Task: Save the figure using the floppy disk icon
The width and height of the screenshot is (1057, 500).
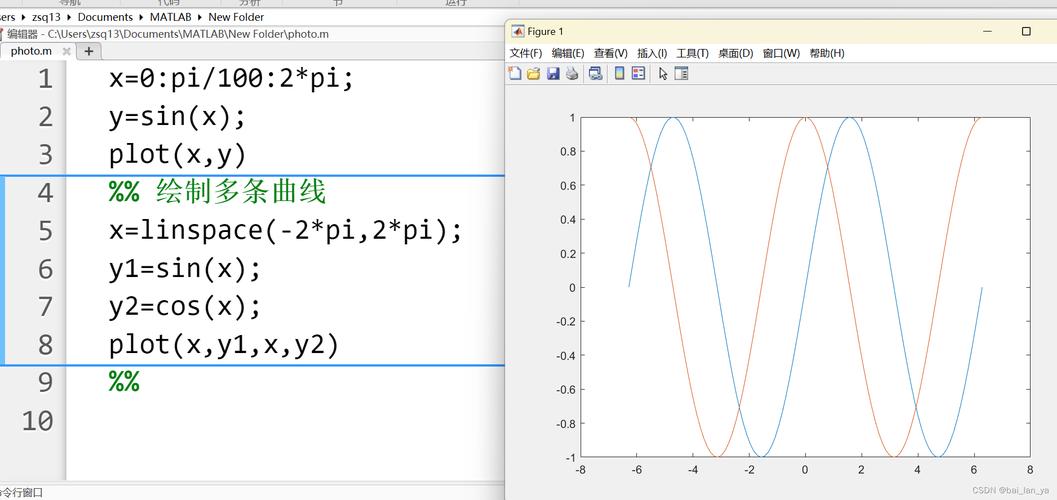Action: click(553, 74)
